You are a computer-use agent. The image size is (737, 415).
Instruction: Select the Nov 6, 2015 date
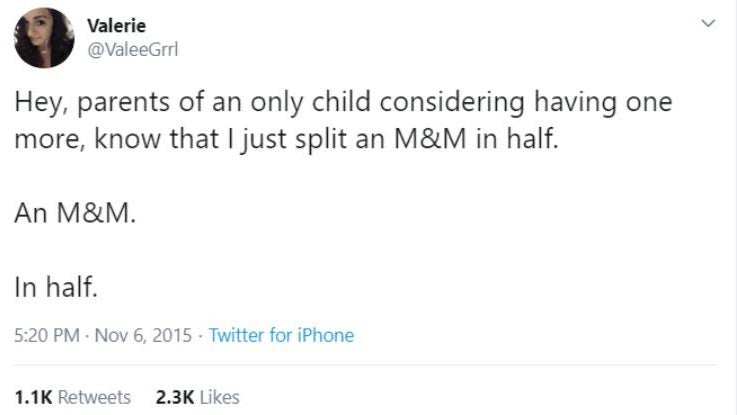coord(143,336)
